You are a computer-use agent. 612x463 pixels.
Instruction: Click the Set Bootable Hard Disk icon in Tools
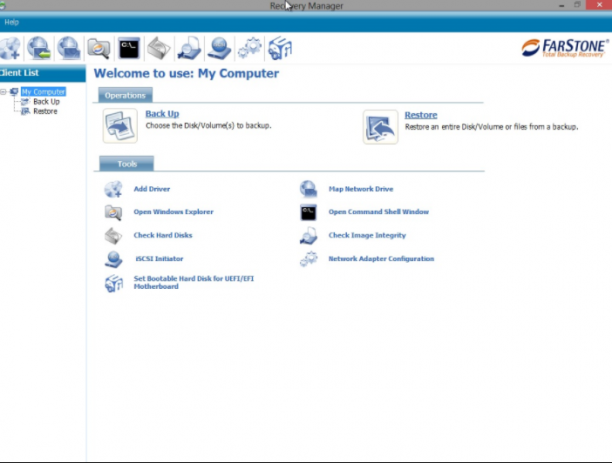click(114, 283)
